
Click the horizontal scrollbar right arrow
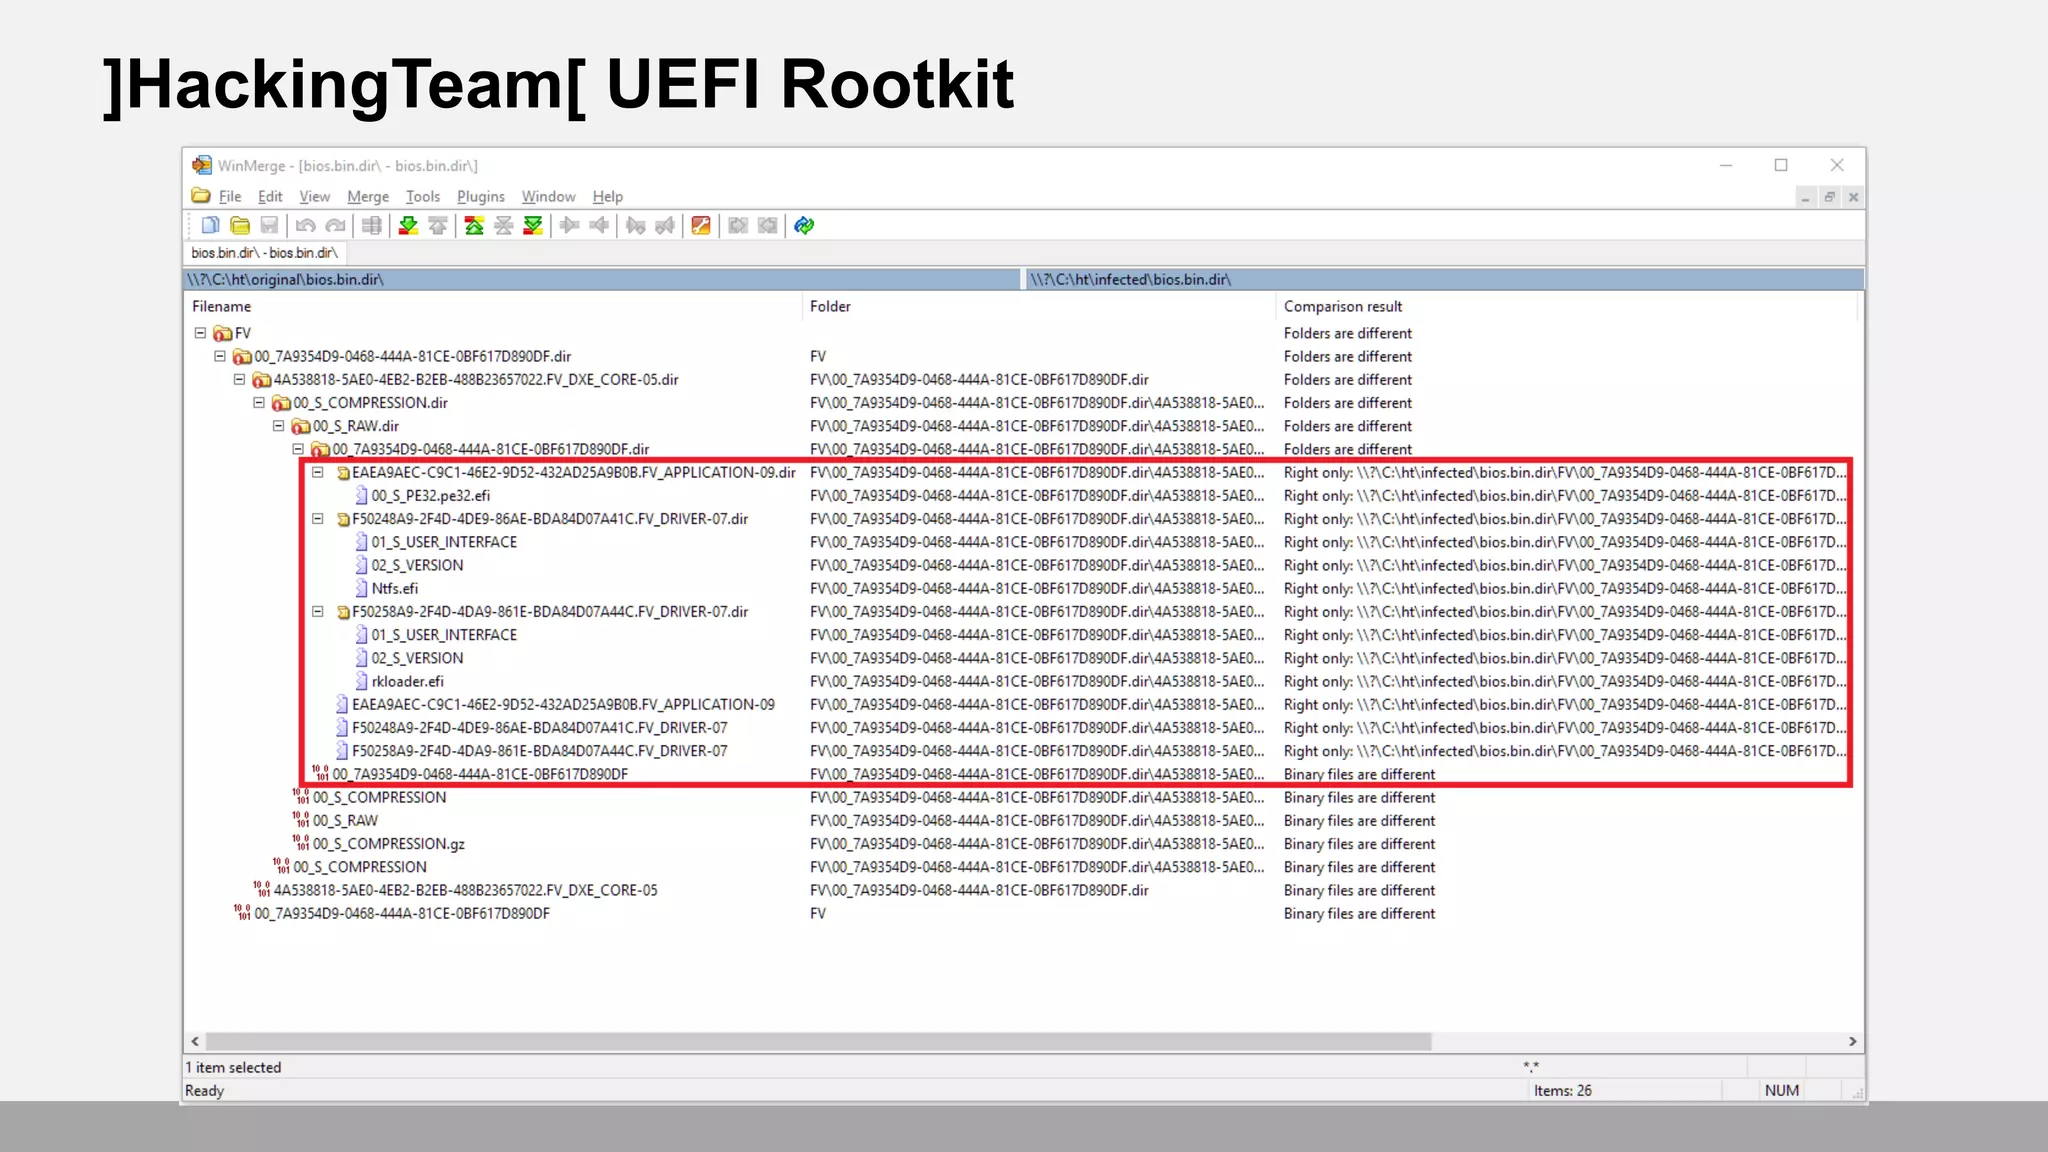(x=1852, y=1041)
